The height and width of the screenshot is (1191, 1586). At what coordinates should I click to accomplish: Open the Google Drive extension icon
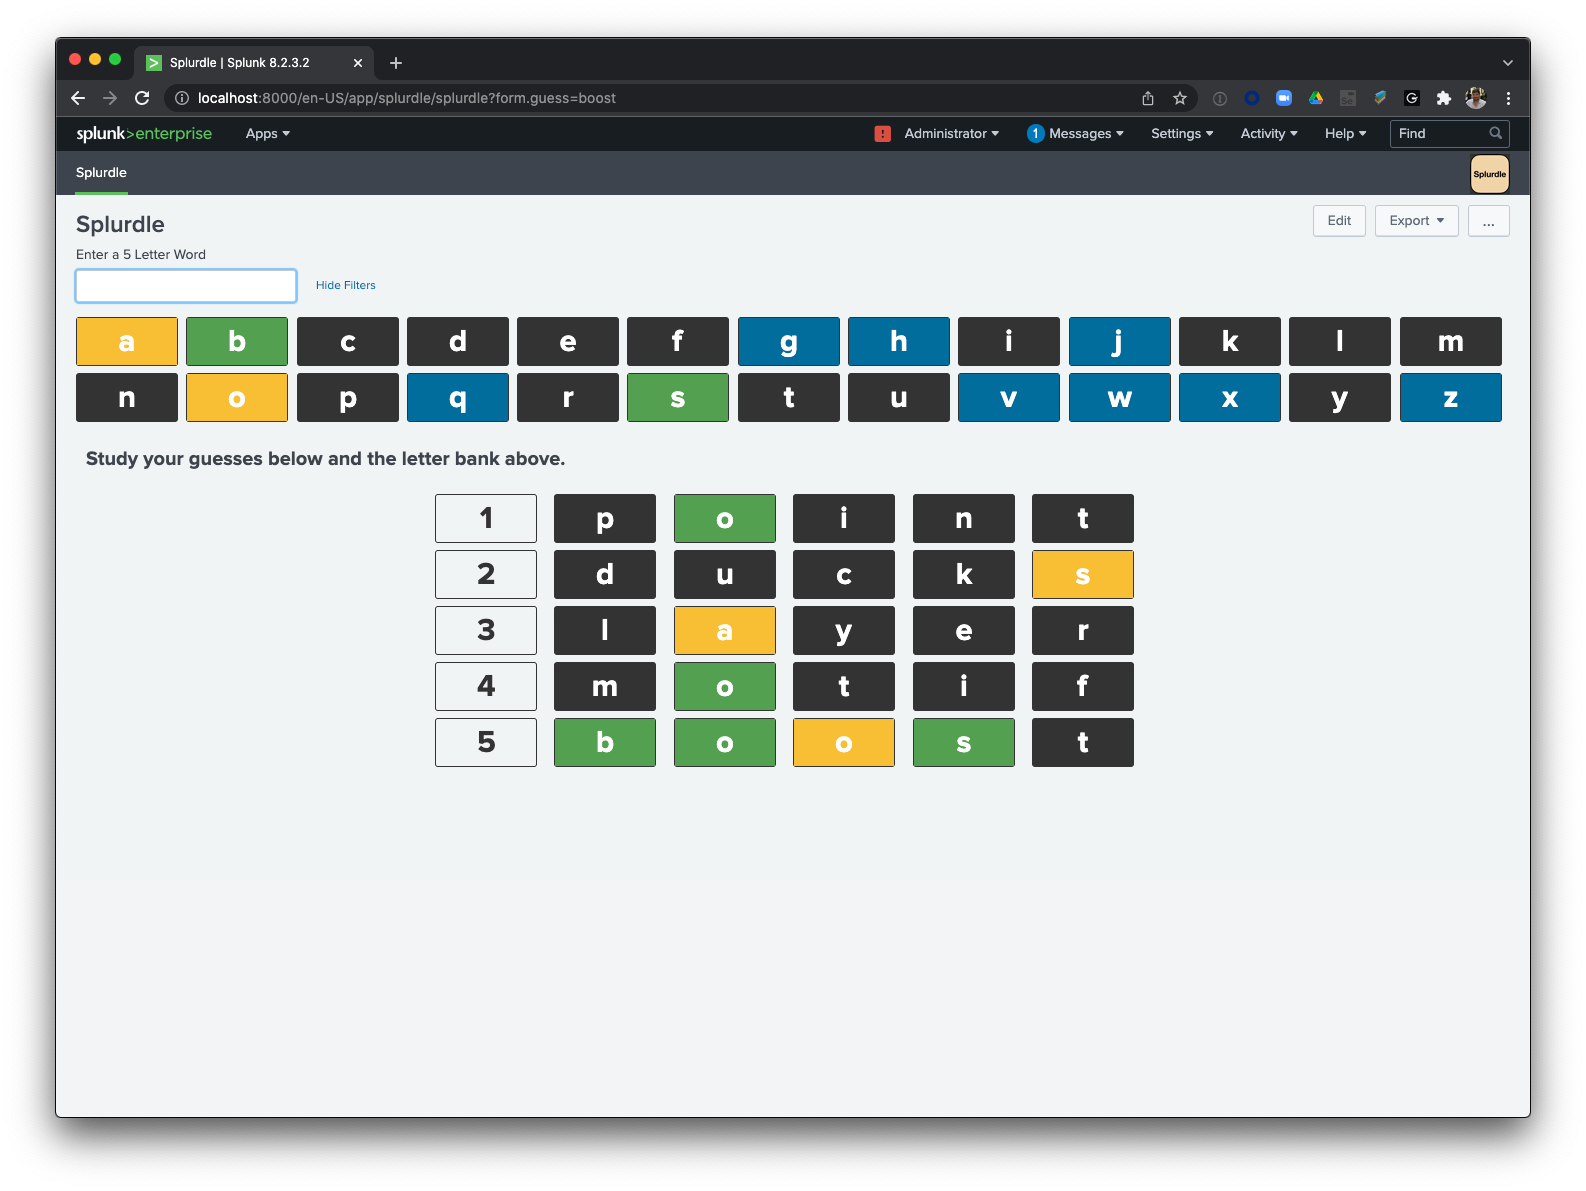(x=1316, y=98)
